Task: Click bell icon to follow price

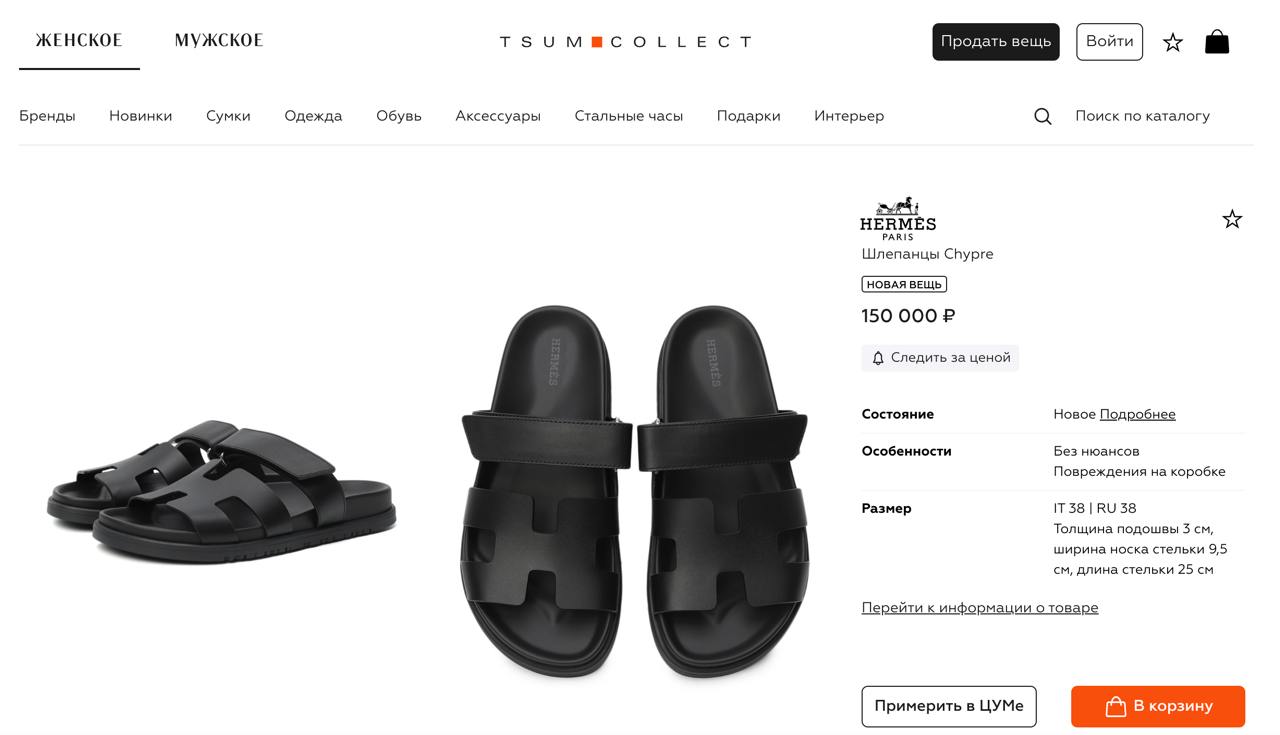Action: pyautogui.click(x=878, y=358)
